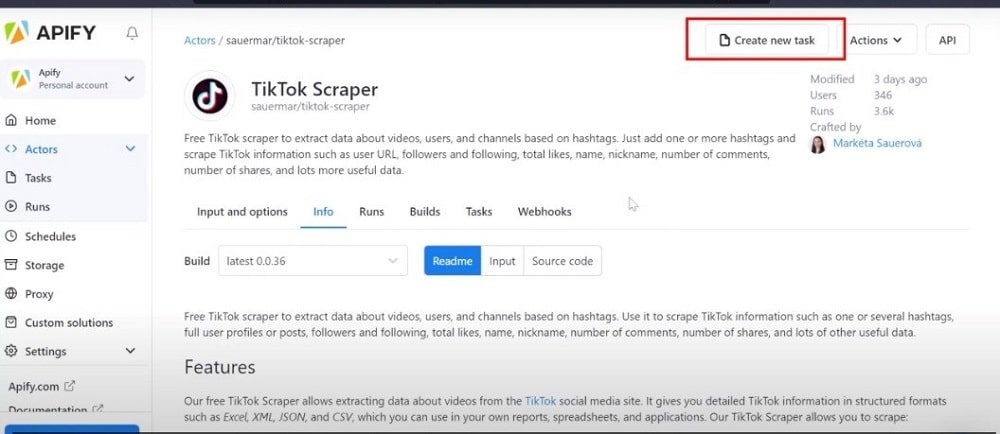The height and width of the screenshot is (434, 1000).
Task: Click the TikTok Scraper logo avatar
Action: pos(210,96)
